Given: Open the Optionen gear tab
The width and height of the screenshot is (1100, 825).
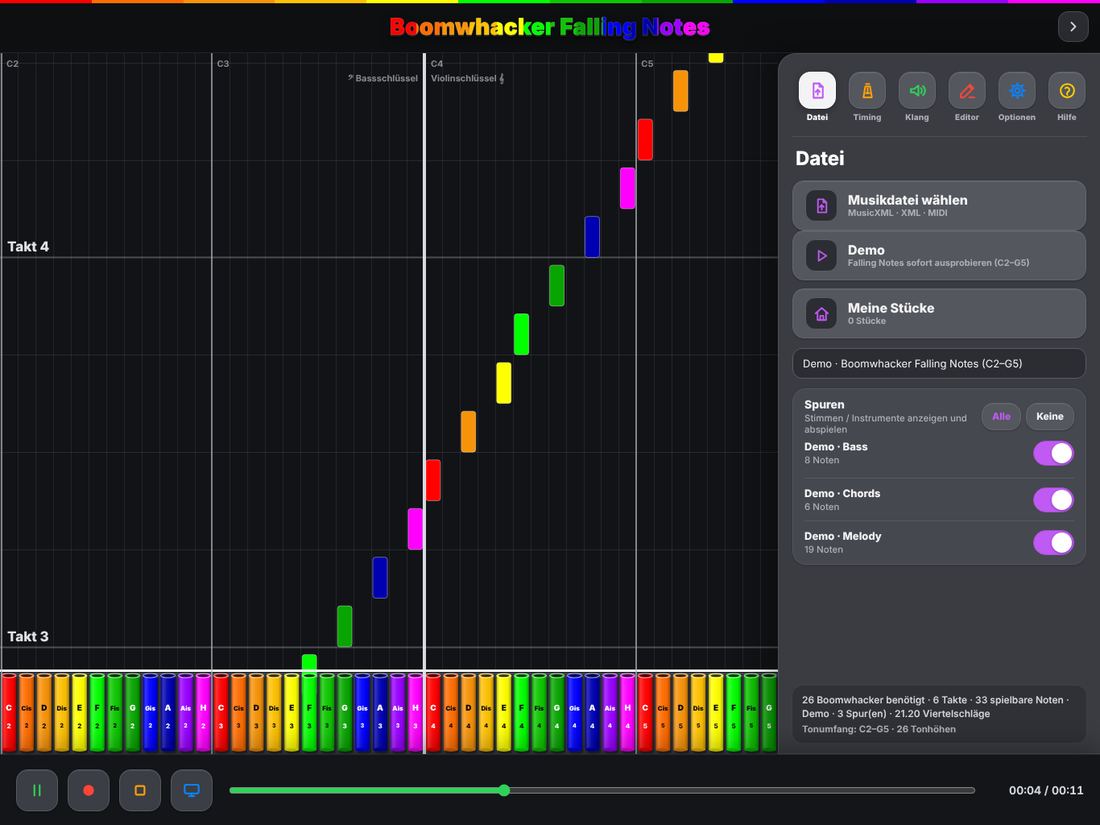Looking at the screenshot, I should [1017, 97].
